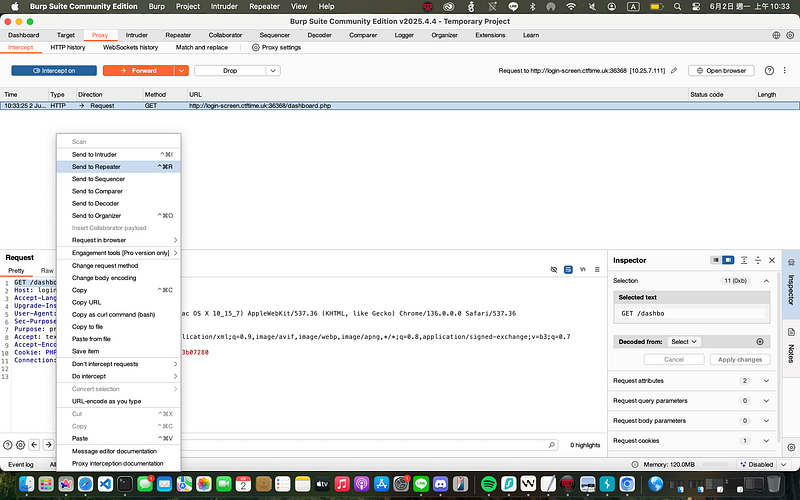Switch to the Decoder tab
The width and height of the screenshot is (800, 500).
tap(319, 35)
